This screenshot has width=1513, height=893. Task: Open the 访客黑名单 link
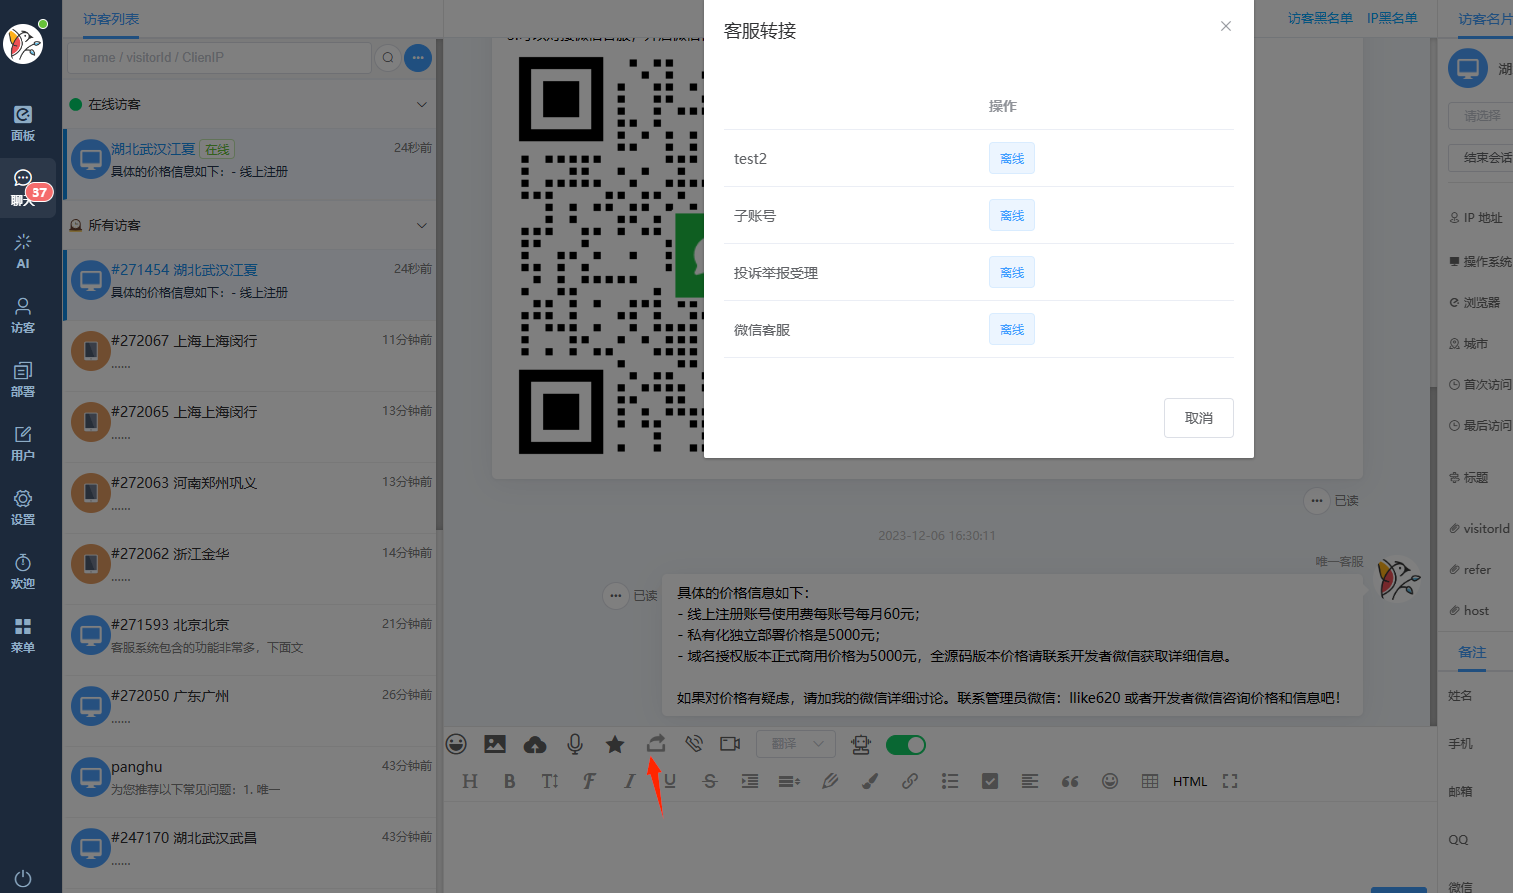(x=1320, y=18)
